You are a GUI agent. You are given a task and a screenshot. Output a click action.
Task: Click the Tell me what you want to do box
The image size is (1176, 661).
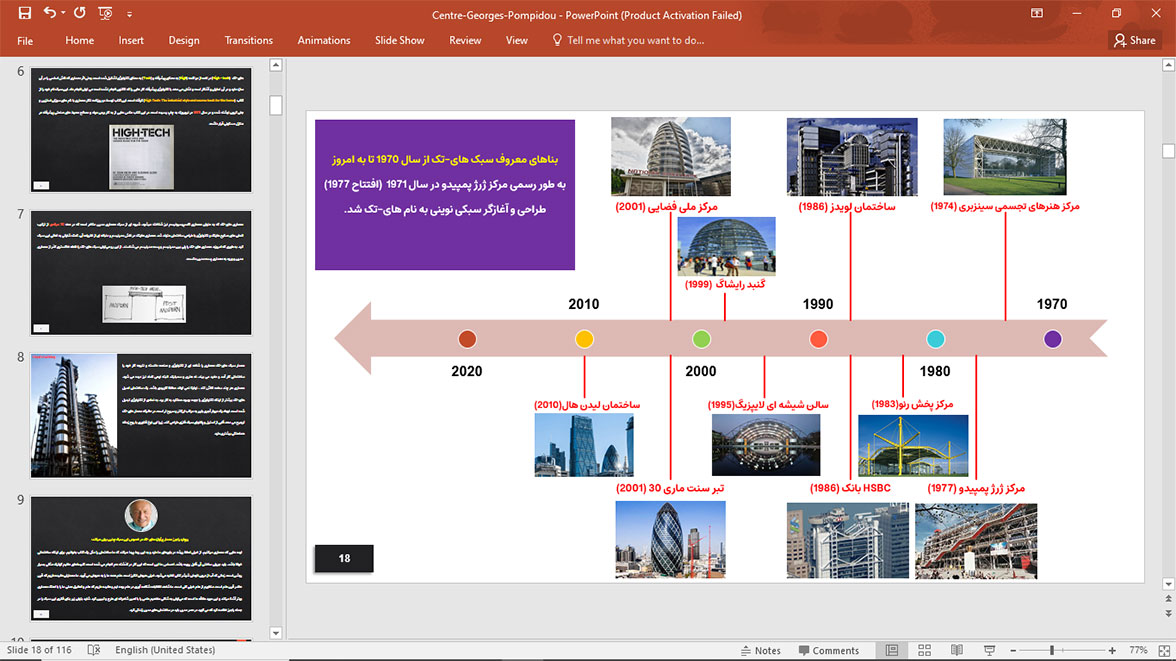(628, 41)
